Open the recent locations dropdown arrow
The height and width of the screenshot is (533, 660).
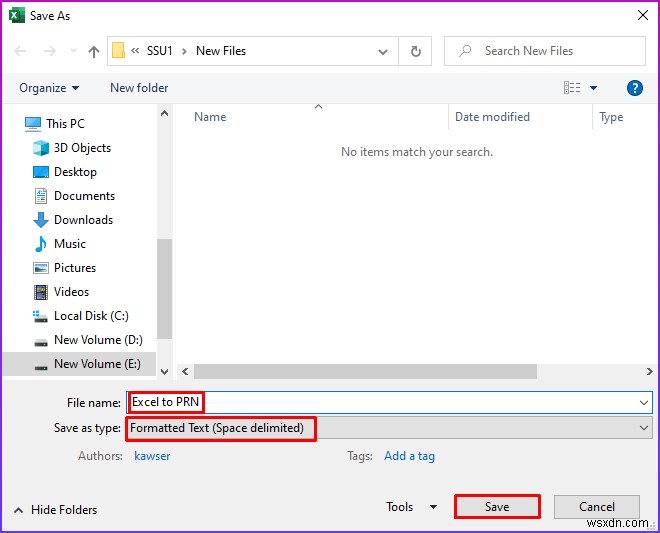(73, 51)
